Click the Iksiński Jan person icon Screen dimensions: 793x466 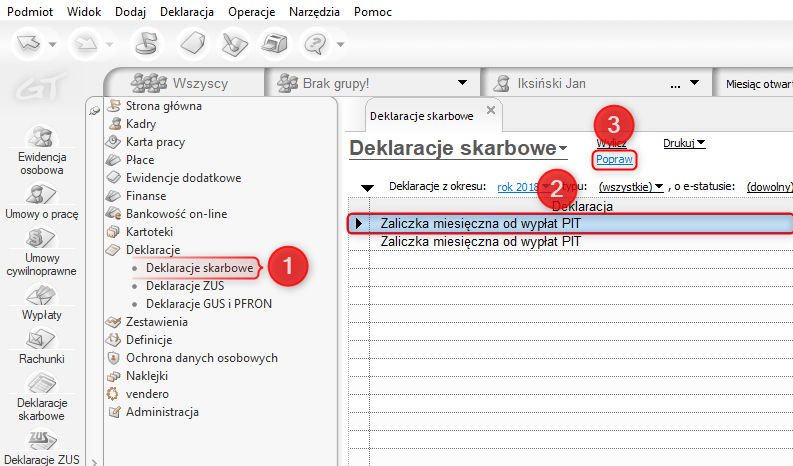502,83
